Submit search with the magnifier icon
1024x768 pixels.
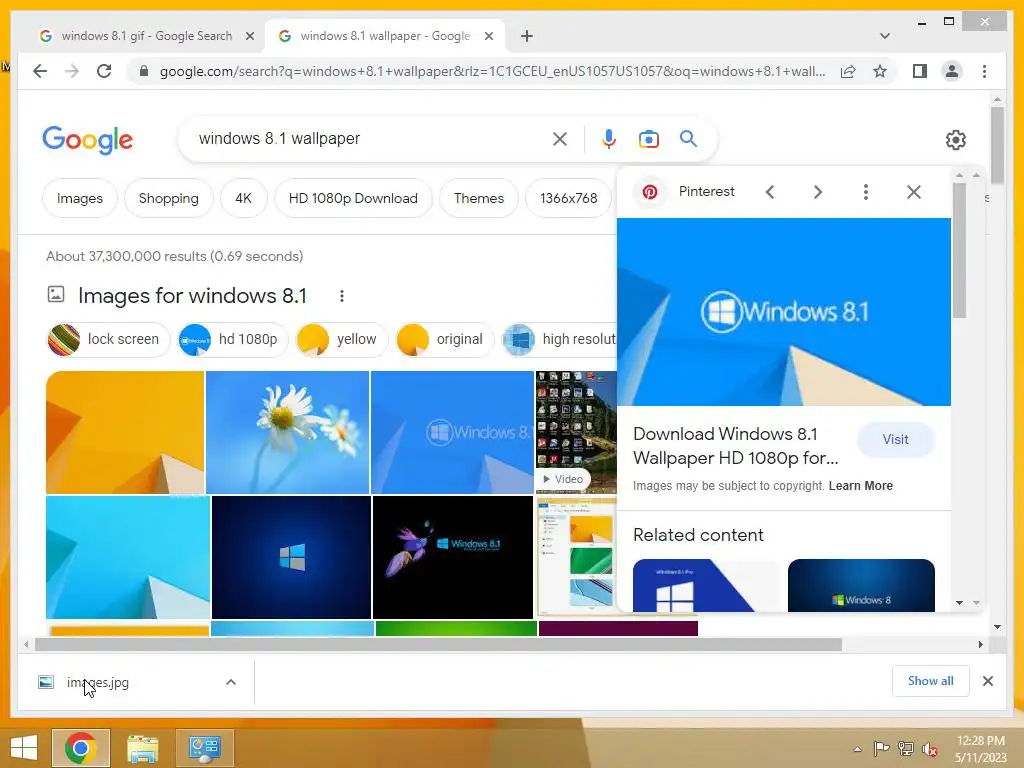pyautogui.click(x=688, y=138)
